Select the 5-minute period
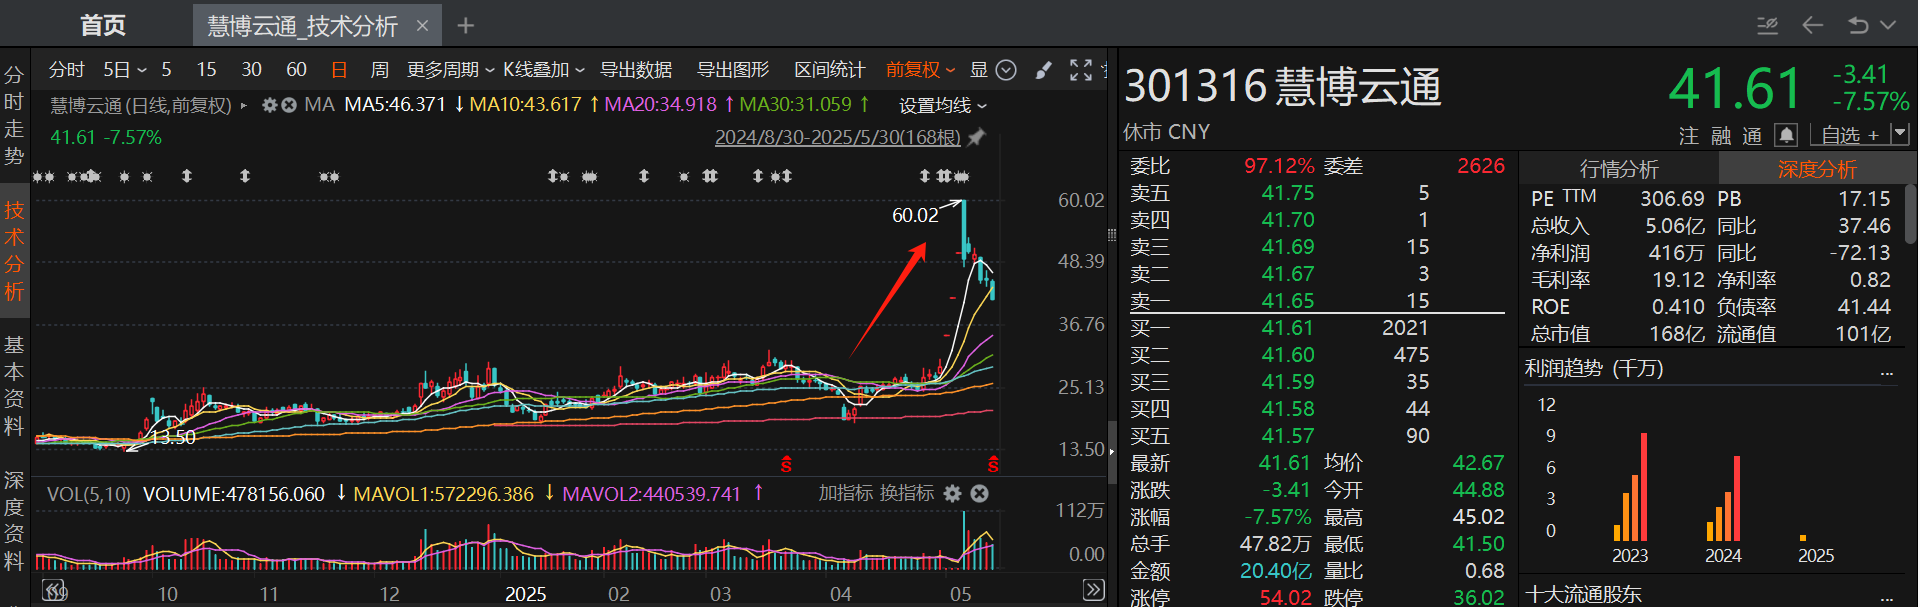The width and height of the screenshot is (1920, 607). coord(166,70)
